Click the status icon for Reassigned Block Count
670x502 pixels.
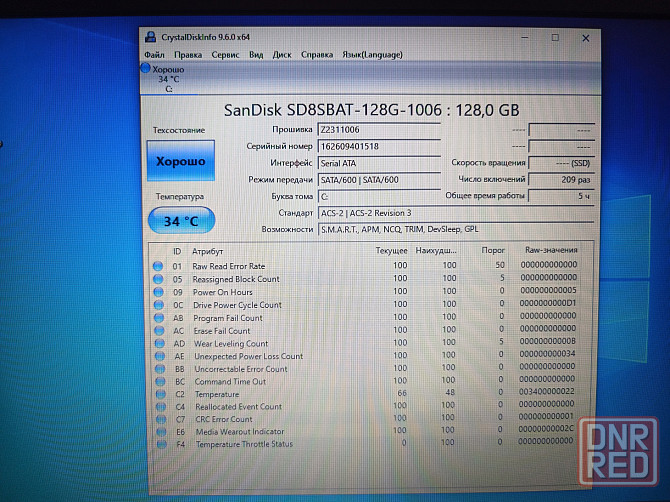tap(158, 279)
